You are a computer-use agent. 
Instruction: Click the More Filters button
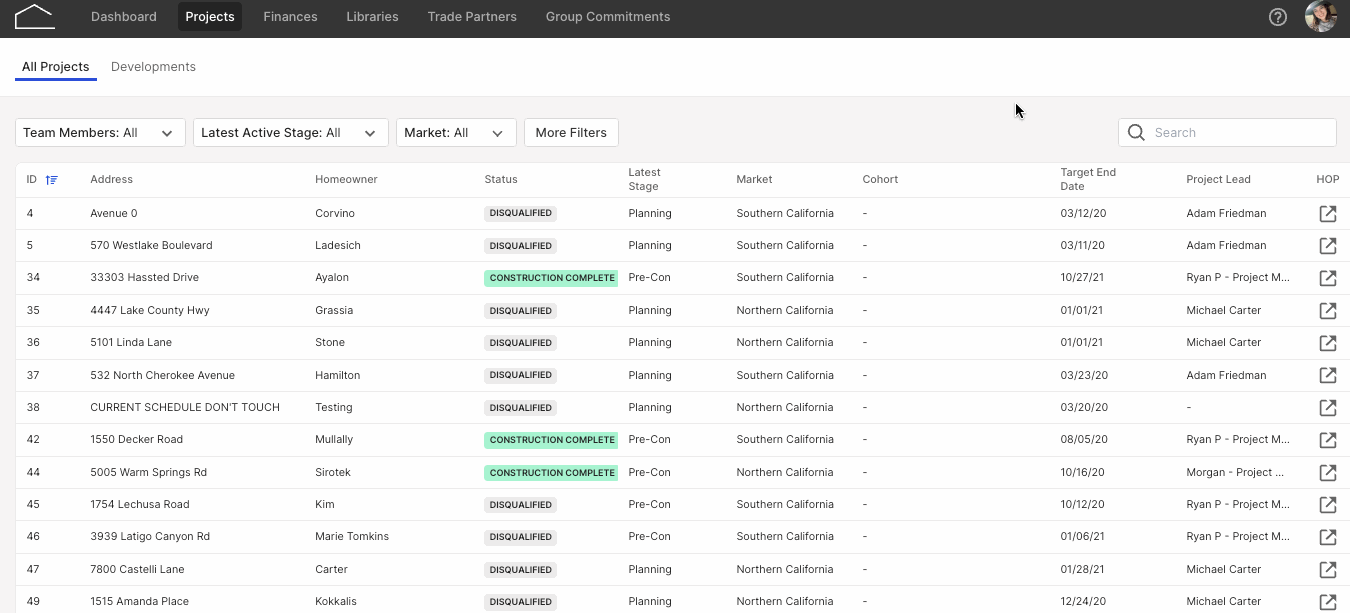[571, 132]
